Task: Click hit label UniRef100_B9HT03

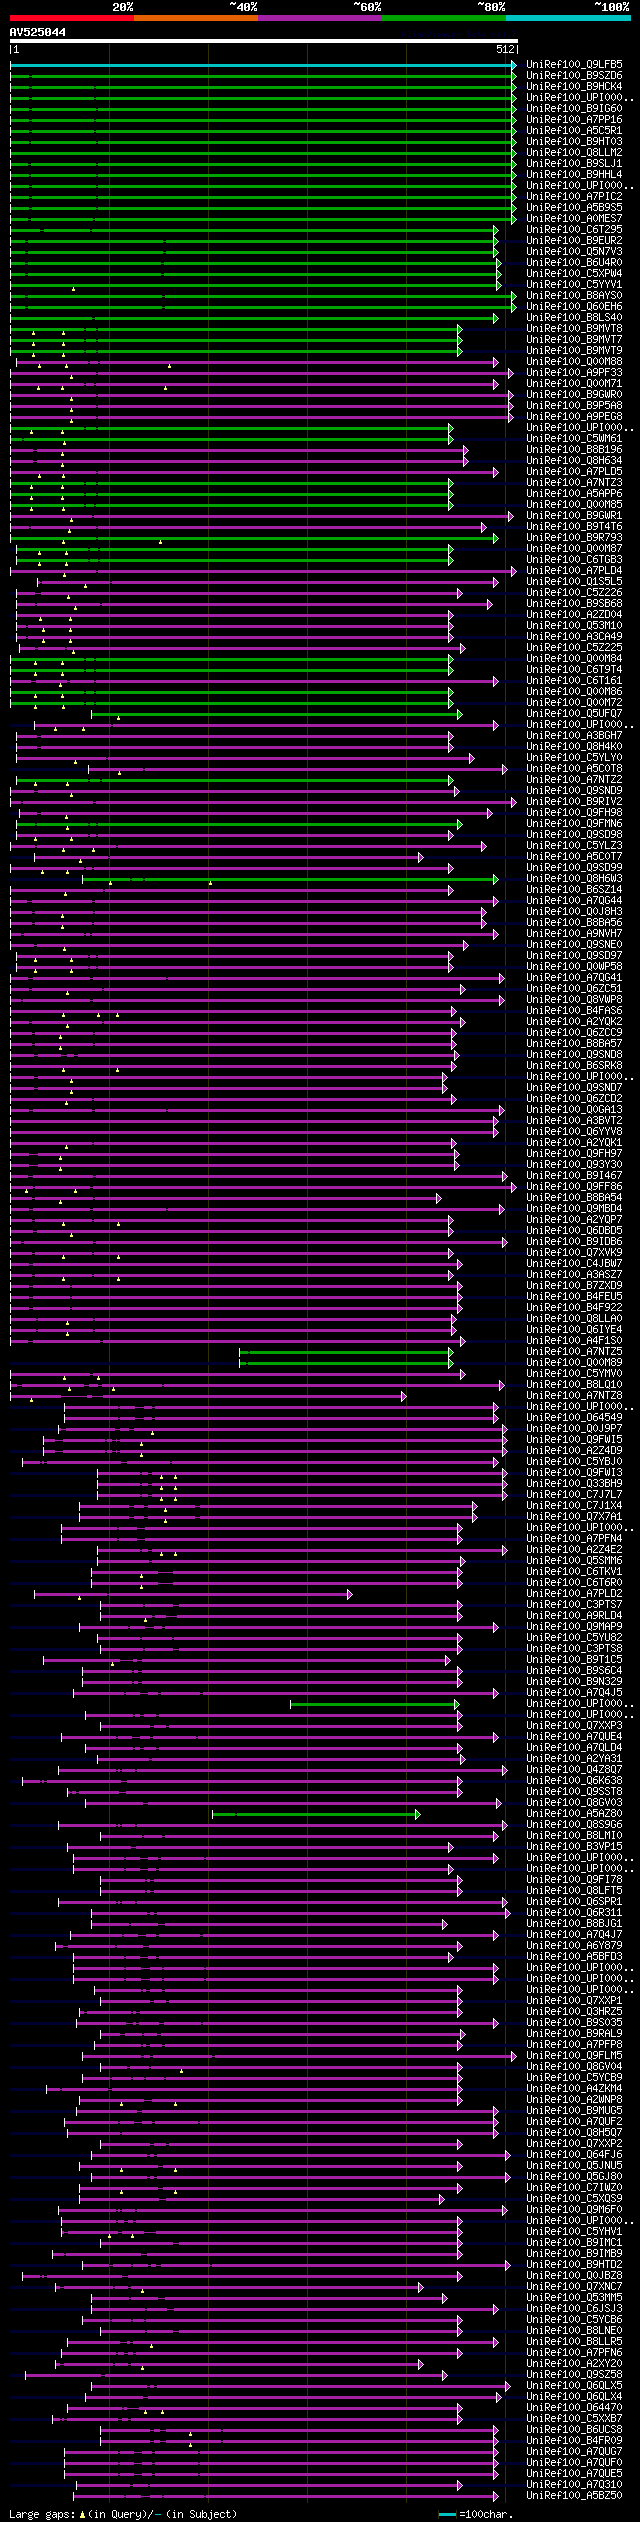Action: [574, 142]
